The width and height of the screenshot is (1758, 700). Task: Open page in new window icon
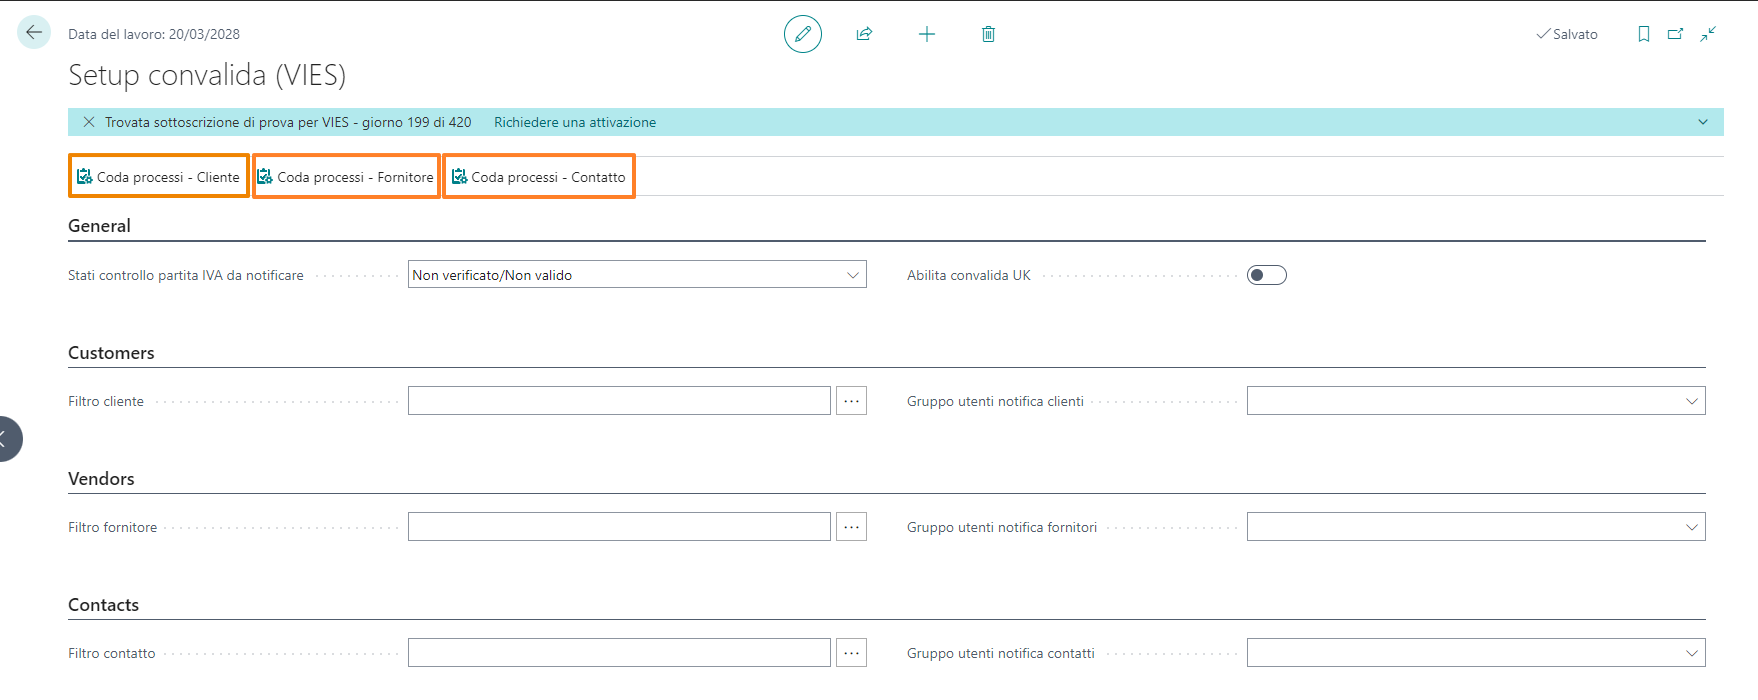(x=1675, y=34)
